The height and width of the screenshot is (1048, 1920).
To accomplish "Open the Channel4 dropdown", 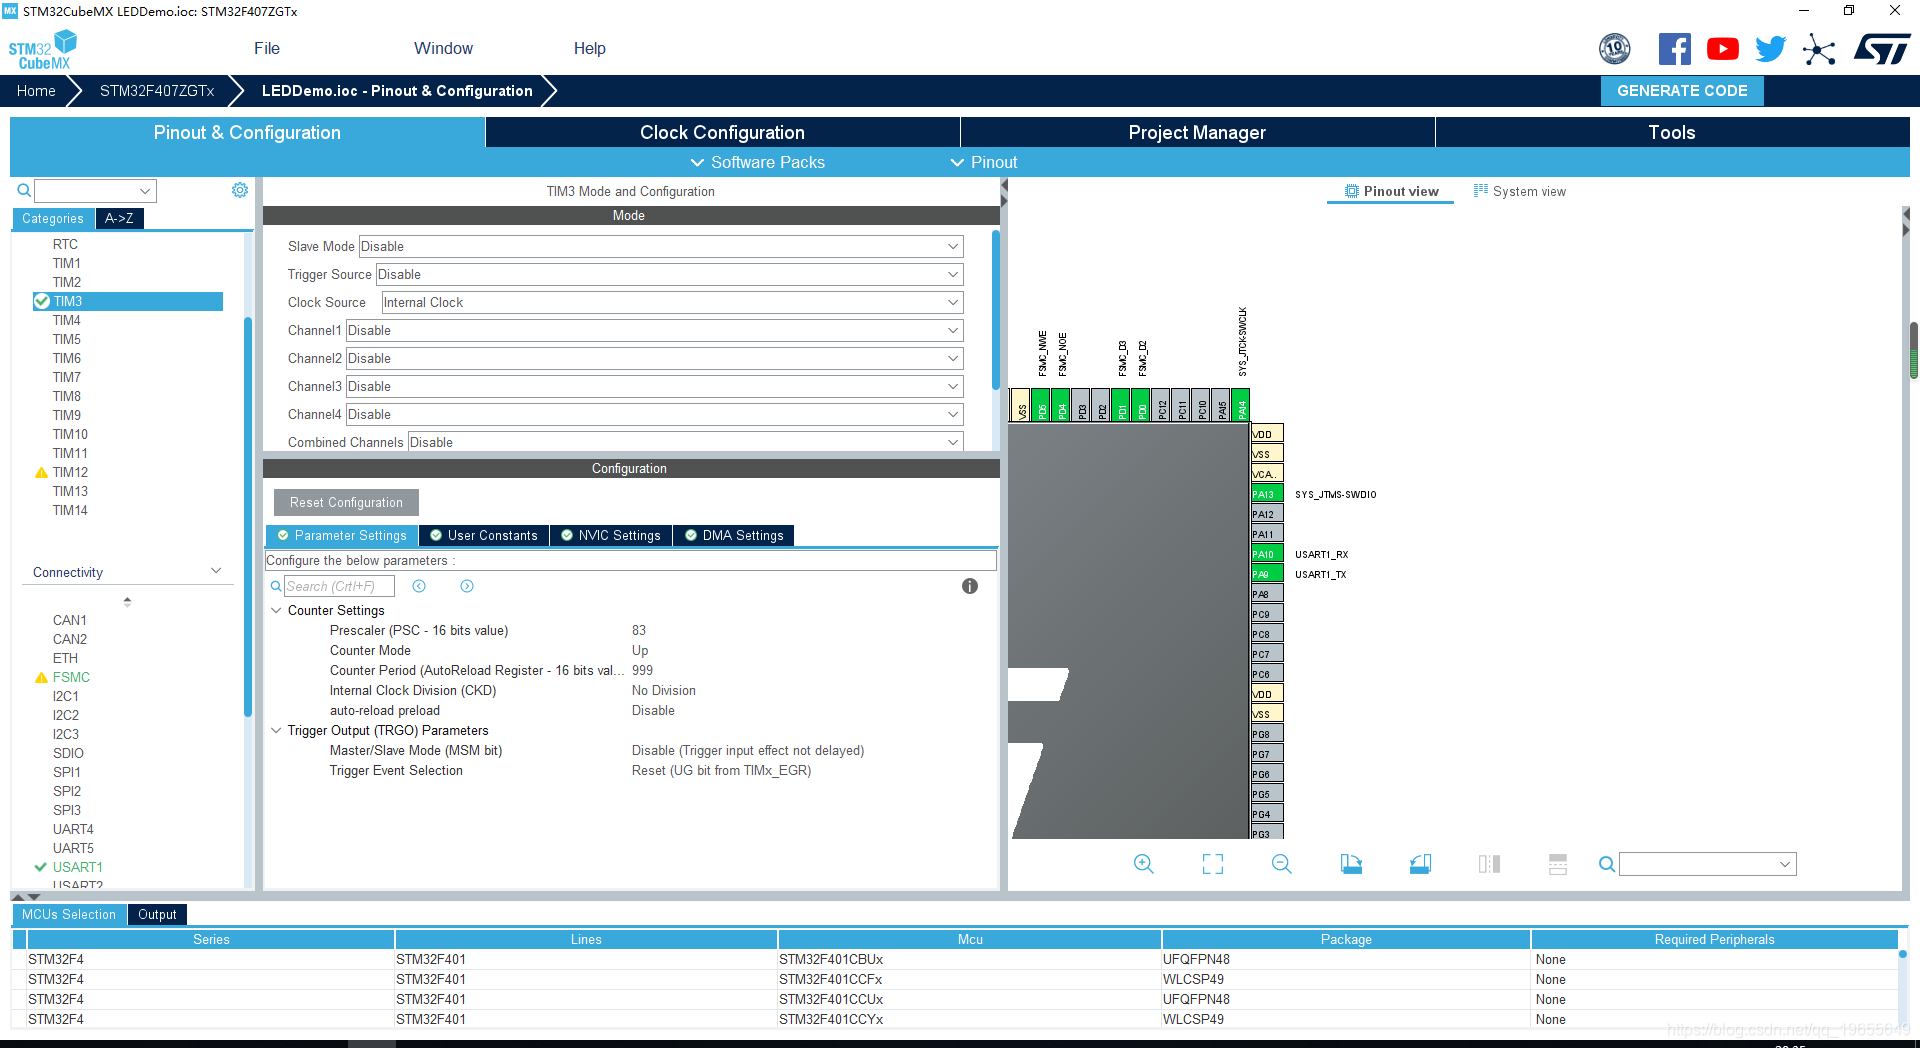I will click(x=654, y=414).
